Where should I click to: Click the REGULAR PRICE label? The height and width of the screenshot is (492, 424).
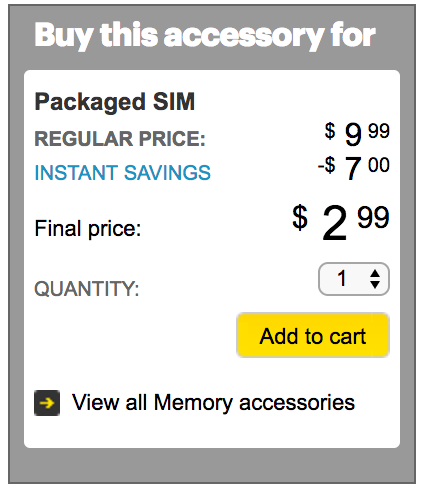[x=120, y=139]
